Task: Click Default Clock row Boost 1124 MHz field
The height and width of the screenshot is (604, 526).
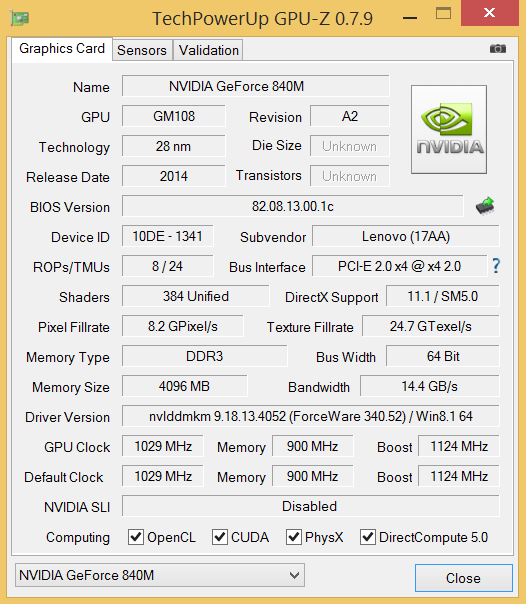Action: tap(459, 476)
